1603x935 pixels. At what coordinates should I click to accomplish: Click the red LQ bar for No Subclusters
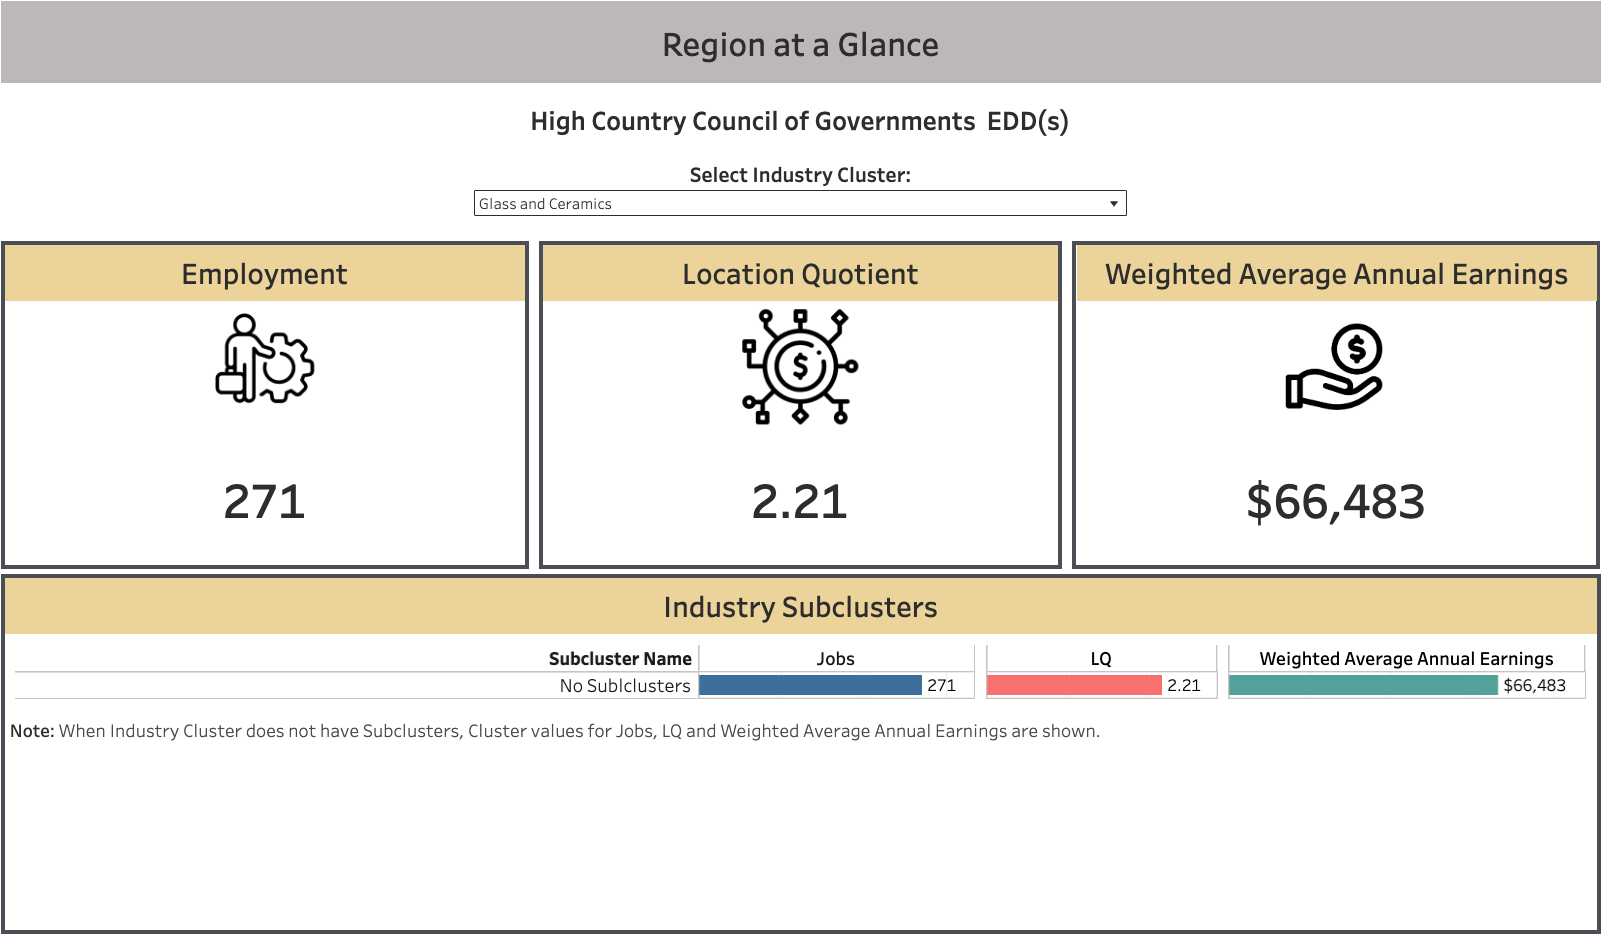pos(1074,685)
